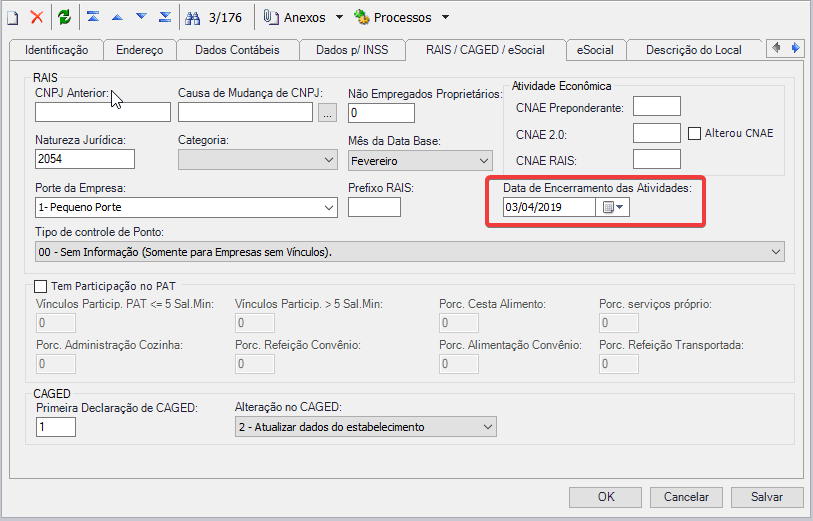Click the ellipsis button beside Causa de Mudança
The image size is (813, 521).
click(327, 112)
